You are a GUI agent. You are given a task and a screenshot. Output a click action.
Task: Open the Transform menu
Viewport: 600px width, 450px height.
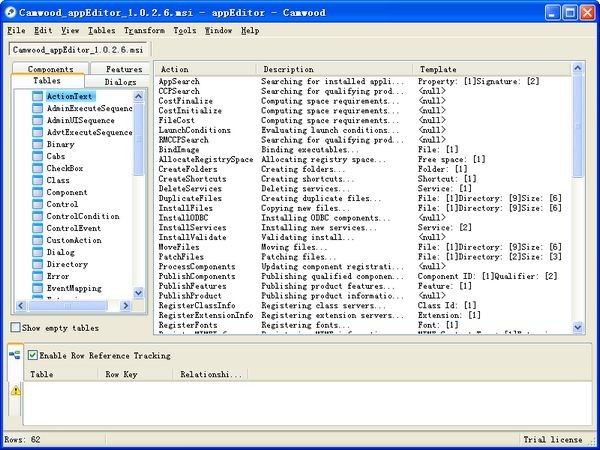(x=144, y=31)
